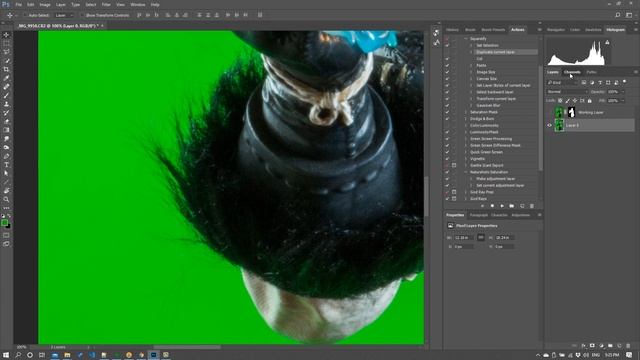Open File Explorer from the taskbar
The image size is (640, 360).
[x=67, y=355]
